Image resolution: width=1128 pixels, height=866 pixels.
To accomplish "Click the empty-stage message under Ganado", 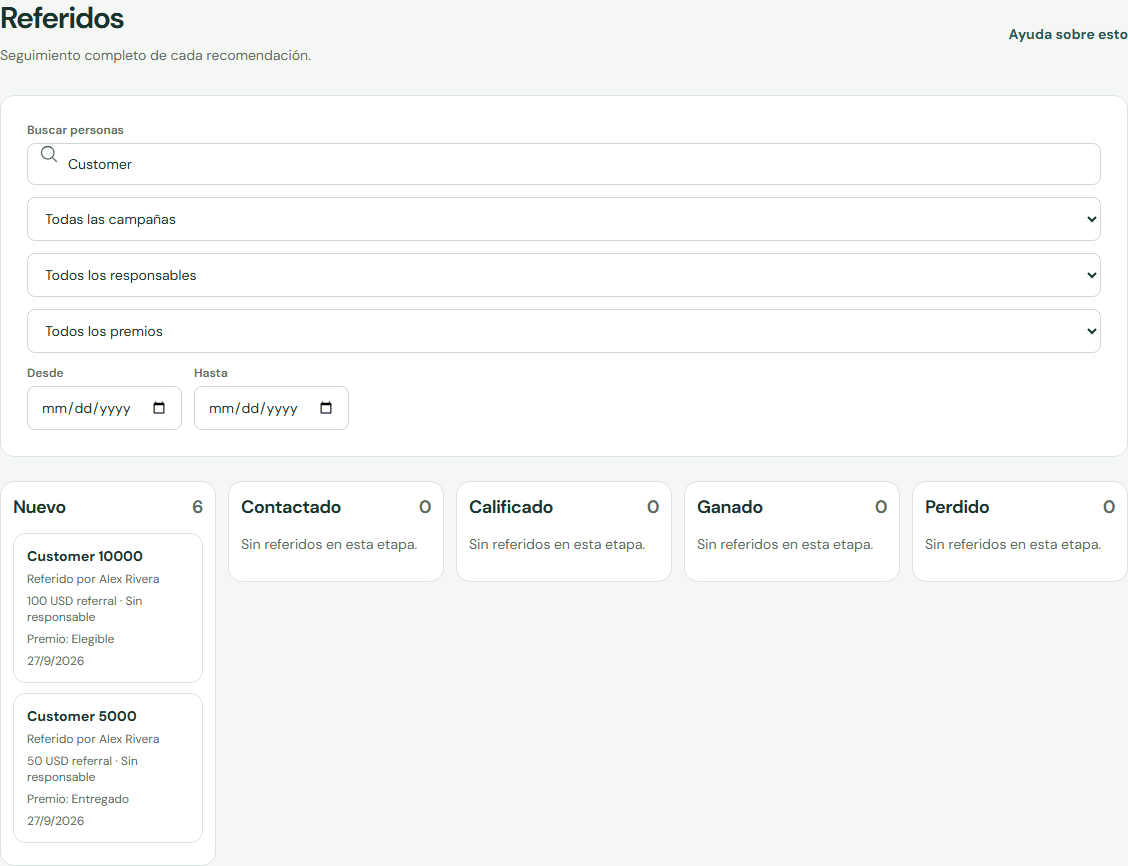I will click(x=786, y=544).
